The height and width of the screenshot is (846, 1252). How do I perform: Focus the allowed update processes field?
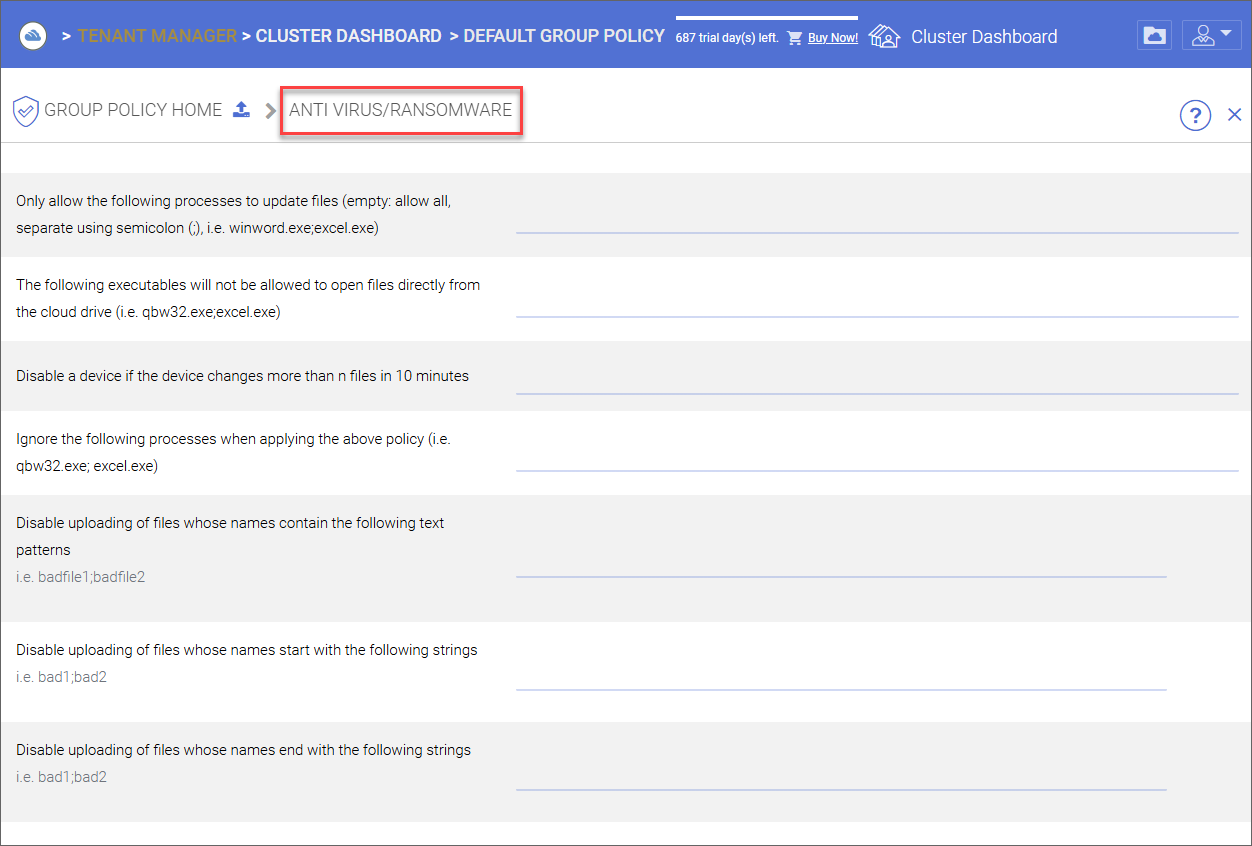[x=877, y=218]
